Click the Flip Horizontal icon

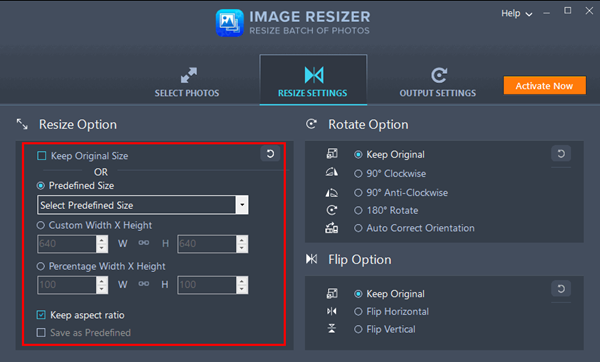(332, 311)
